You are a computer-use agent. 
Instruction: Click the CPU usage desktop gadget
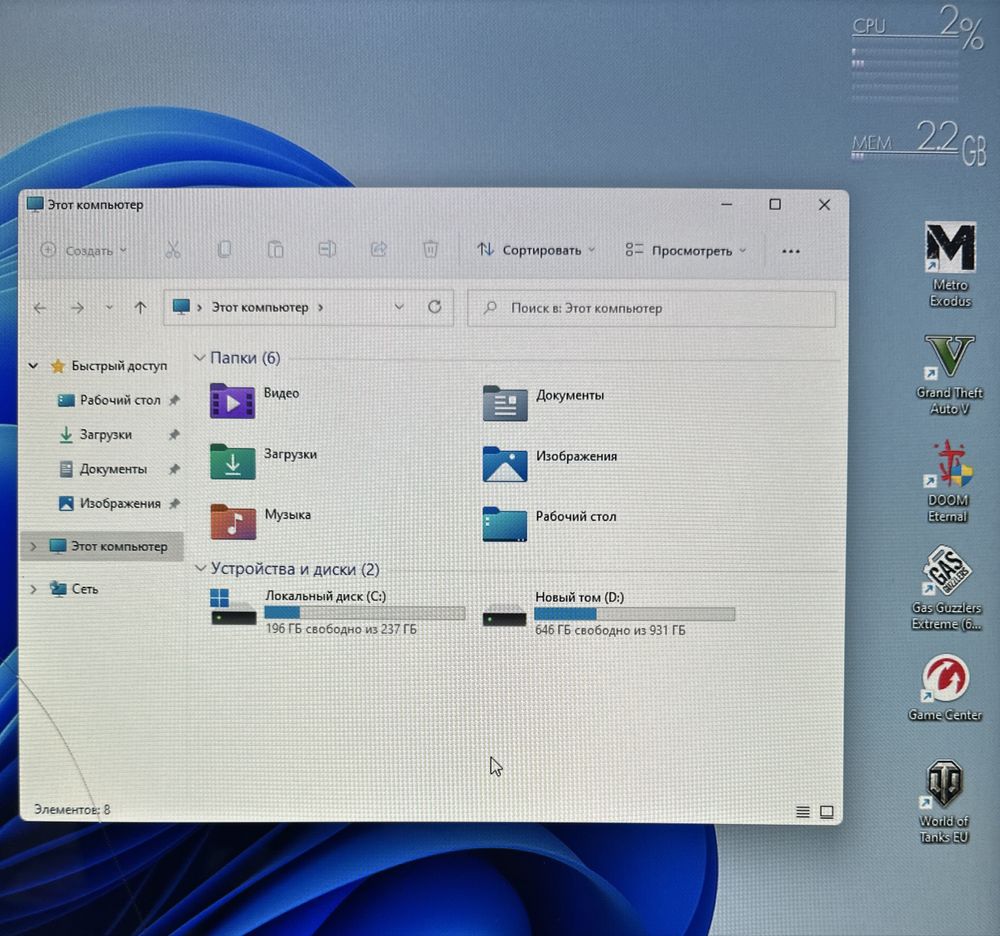(x=916, y=54)
